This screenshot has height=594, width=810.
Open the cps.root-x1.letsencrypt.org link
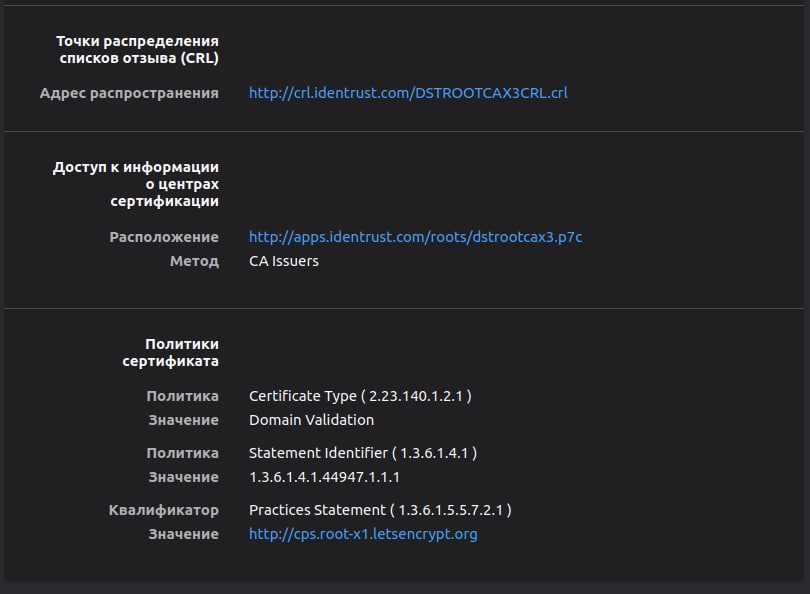click(363, 534)
